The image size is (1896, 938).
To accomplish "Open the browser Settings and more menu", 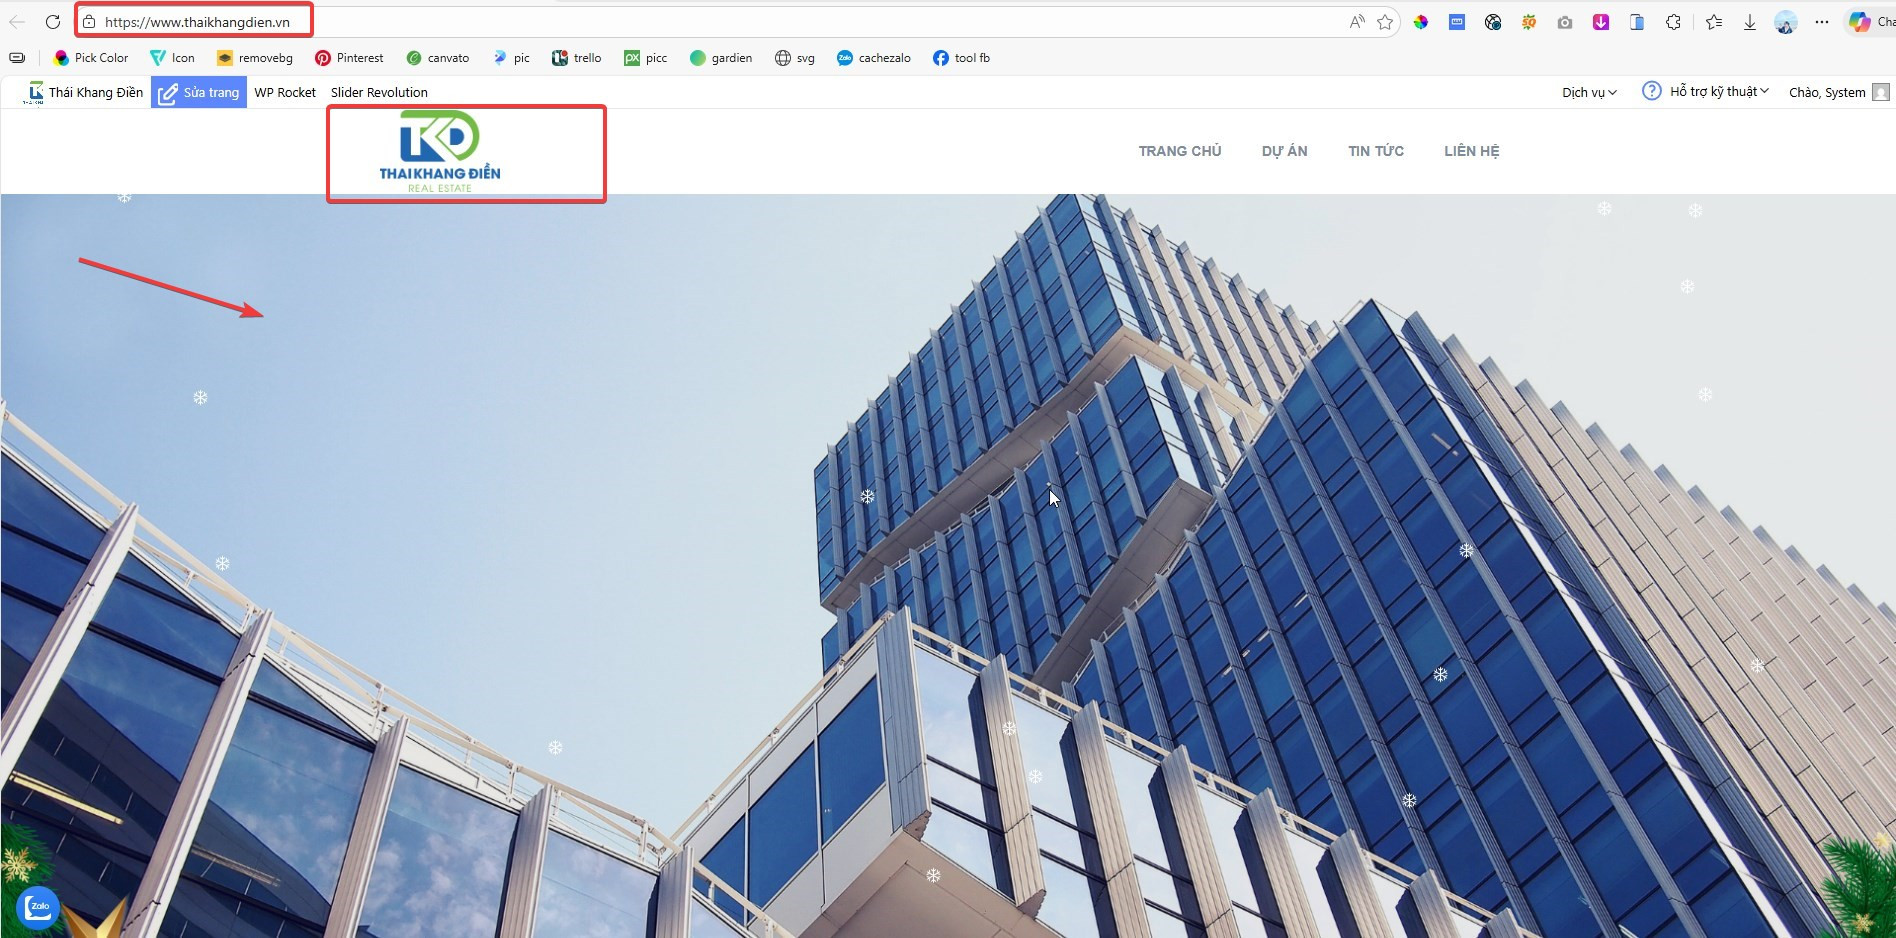I will point(1822,22).
